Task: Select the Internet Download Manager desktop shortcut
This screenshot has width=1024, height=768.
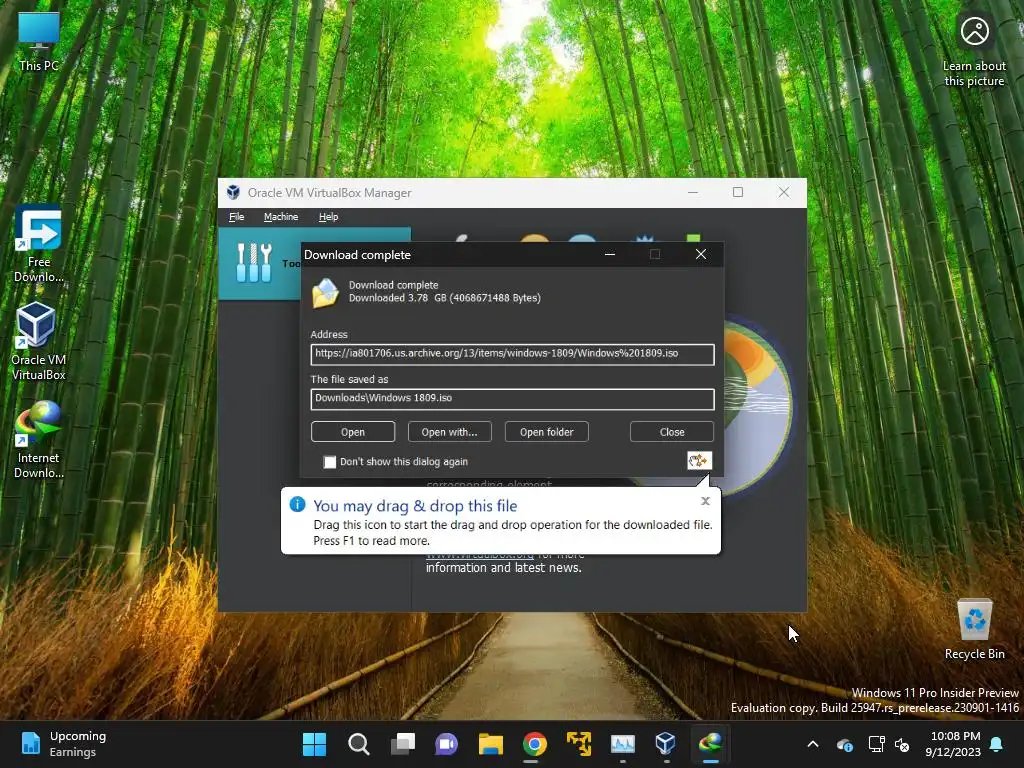Action: click(x=39, y=440)
